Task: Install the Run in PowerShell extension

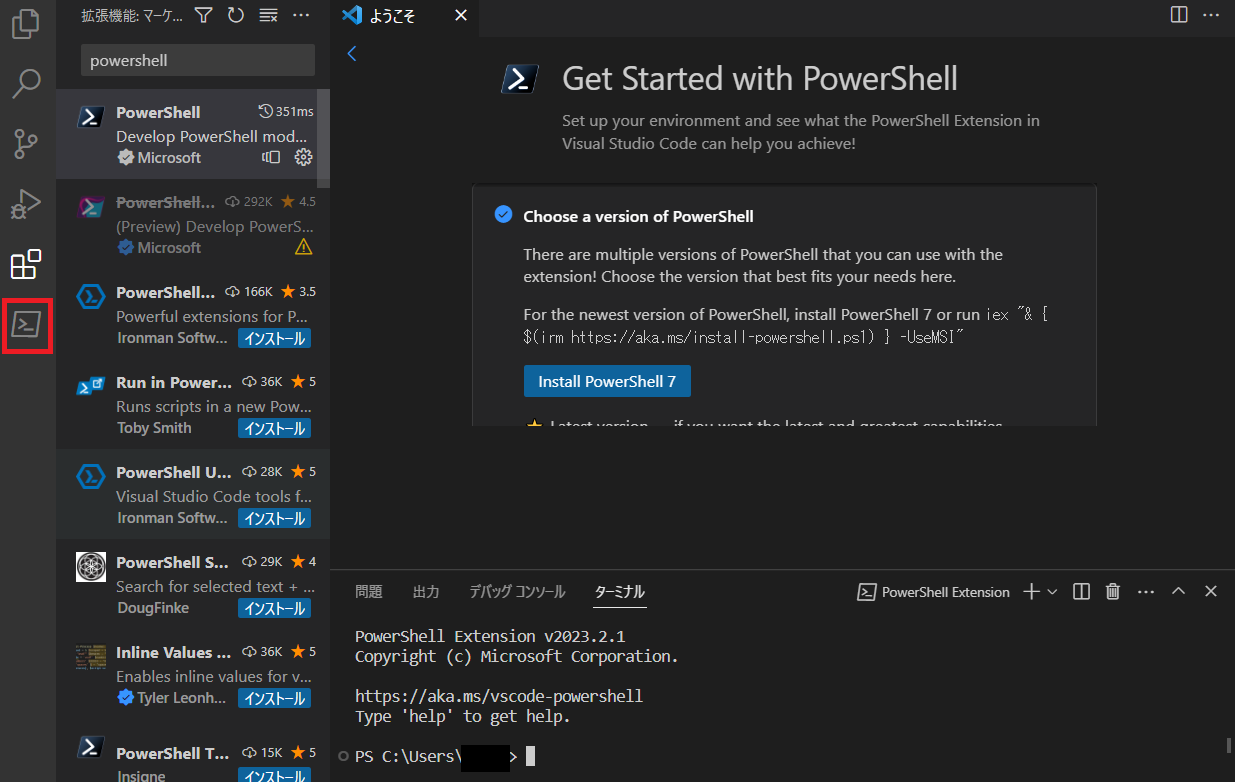Action: pos(274,428)
